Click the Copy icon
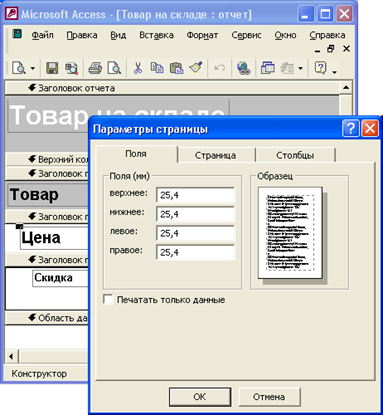The height and width of the screenshot is (415, 383). pos(157,68)
